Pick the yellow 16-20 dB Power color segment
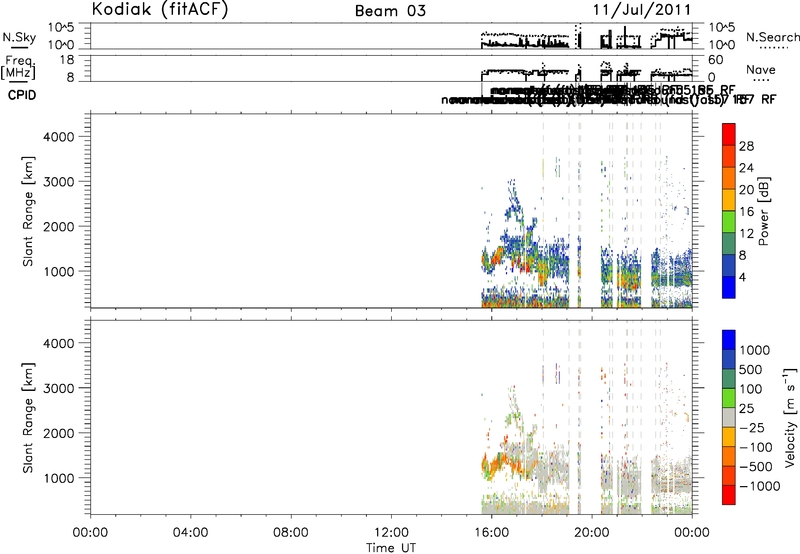 [x=729, y=200]
